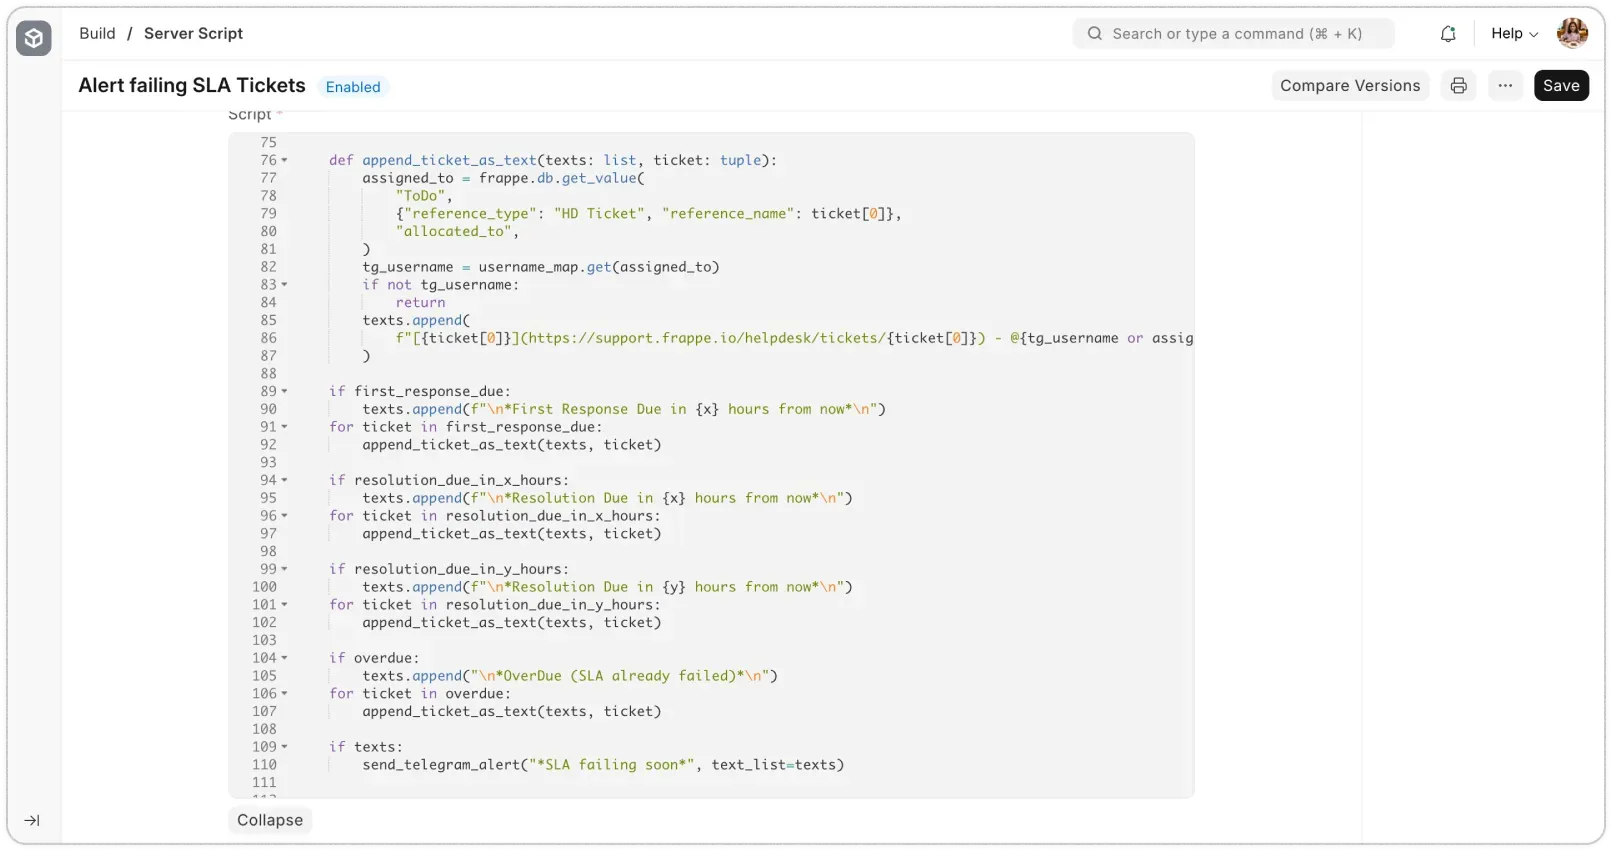Fold the append_ticket_as_text function at line 76
Image resolution: width=1612 pixels, height=851 pixels.
coord(284,161)
